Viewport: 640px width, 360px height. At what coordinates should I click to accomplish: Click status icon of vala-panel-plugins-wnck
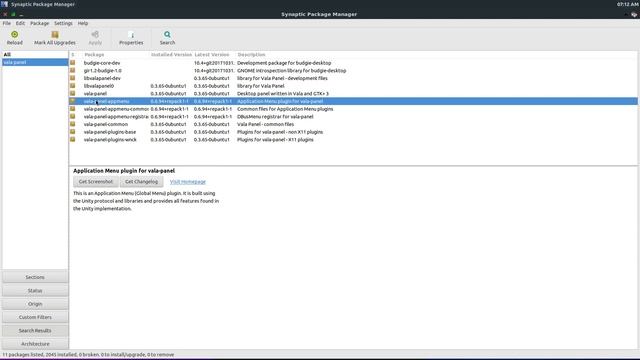pyautogui.click(x=73, y=140)
